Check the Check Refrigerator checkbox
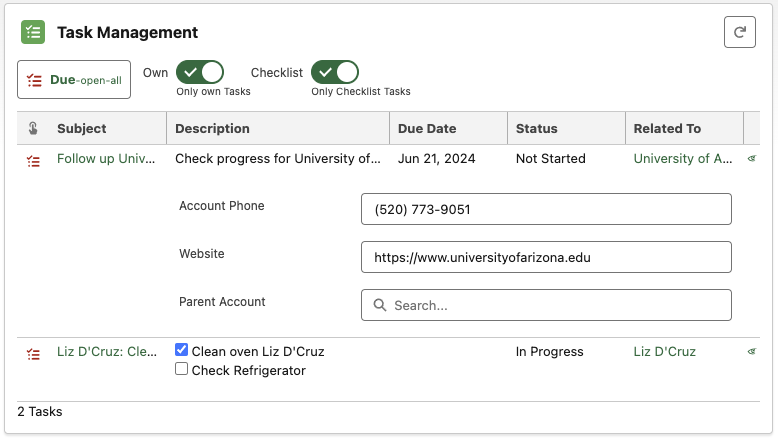 pyautogui.click(x=182, y=369)
